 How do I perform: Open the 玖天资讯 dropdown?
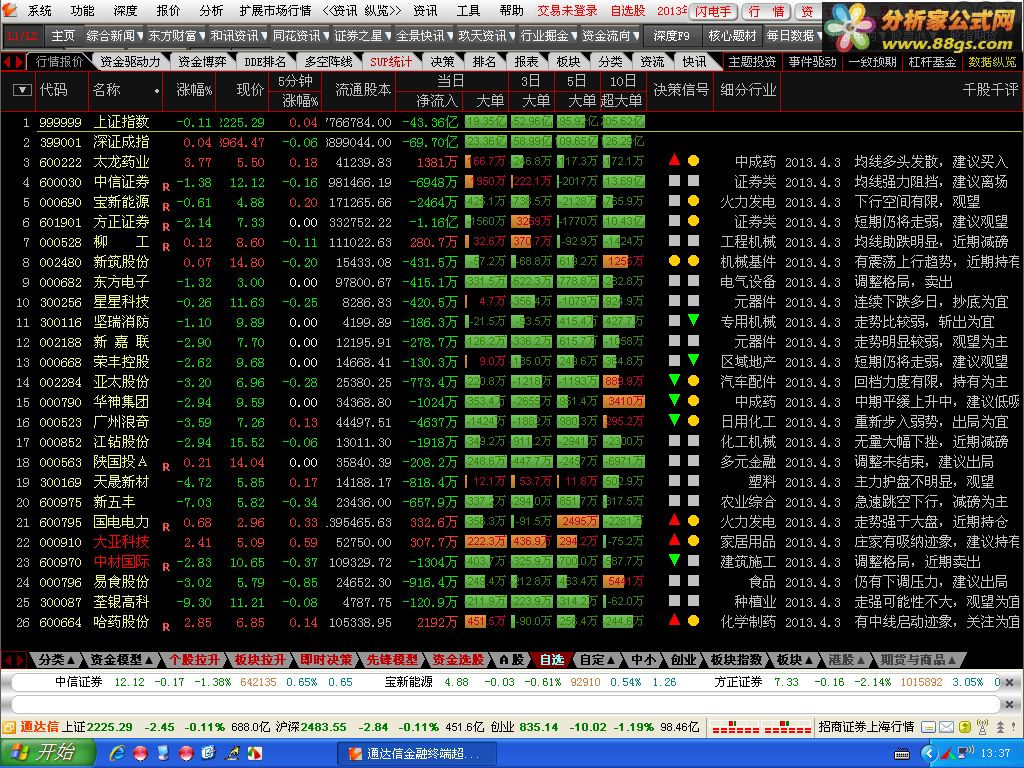pos(487,36)
